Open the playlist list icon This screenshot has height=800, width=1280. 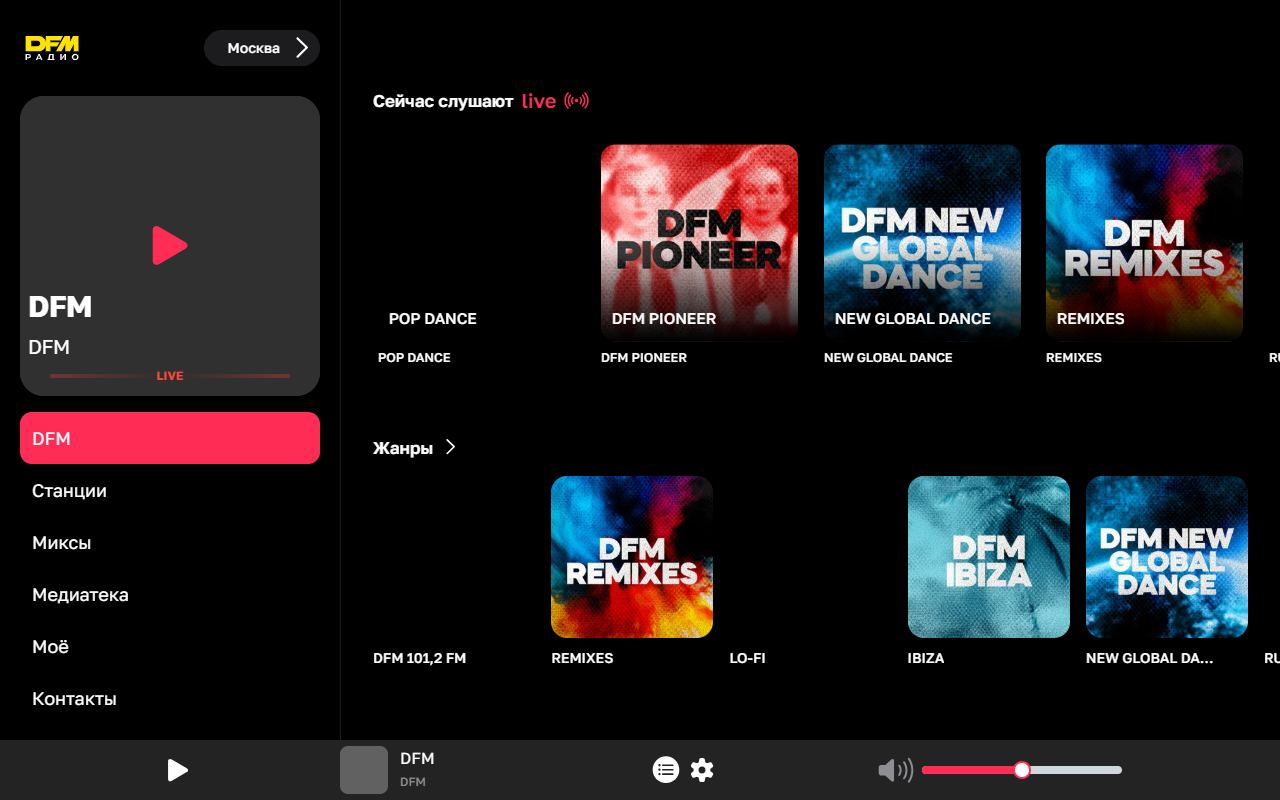pyautogui.click(x=666, y=770)
